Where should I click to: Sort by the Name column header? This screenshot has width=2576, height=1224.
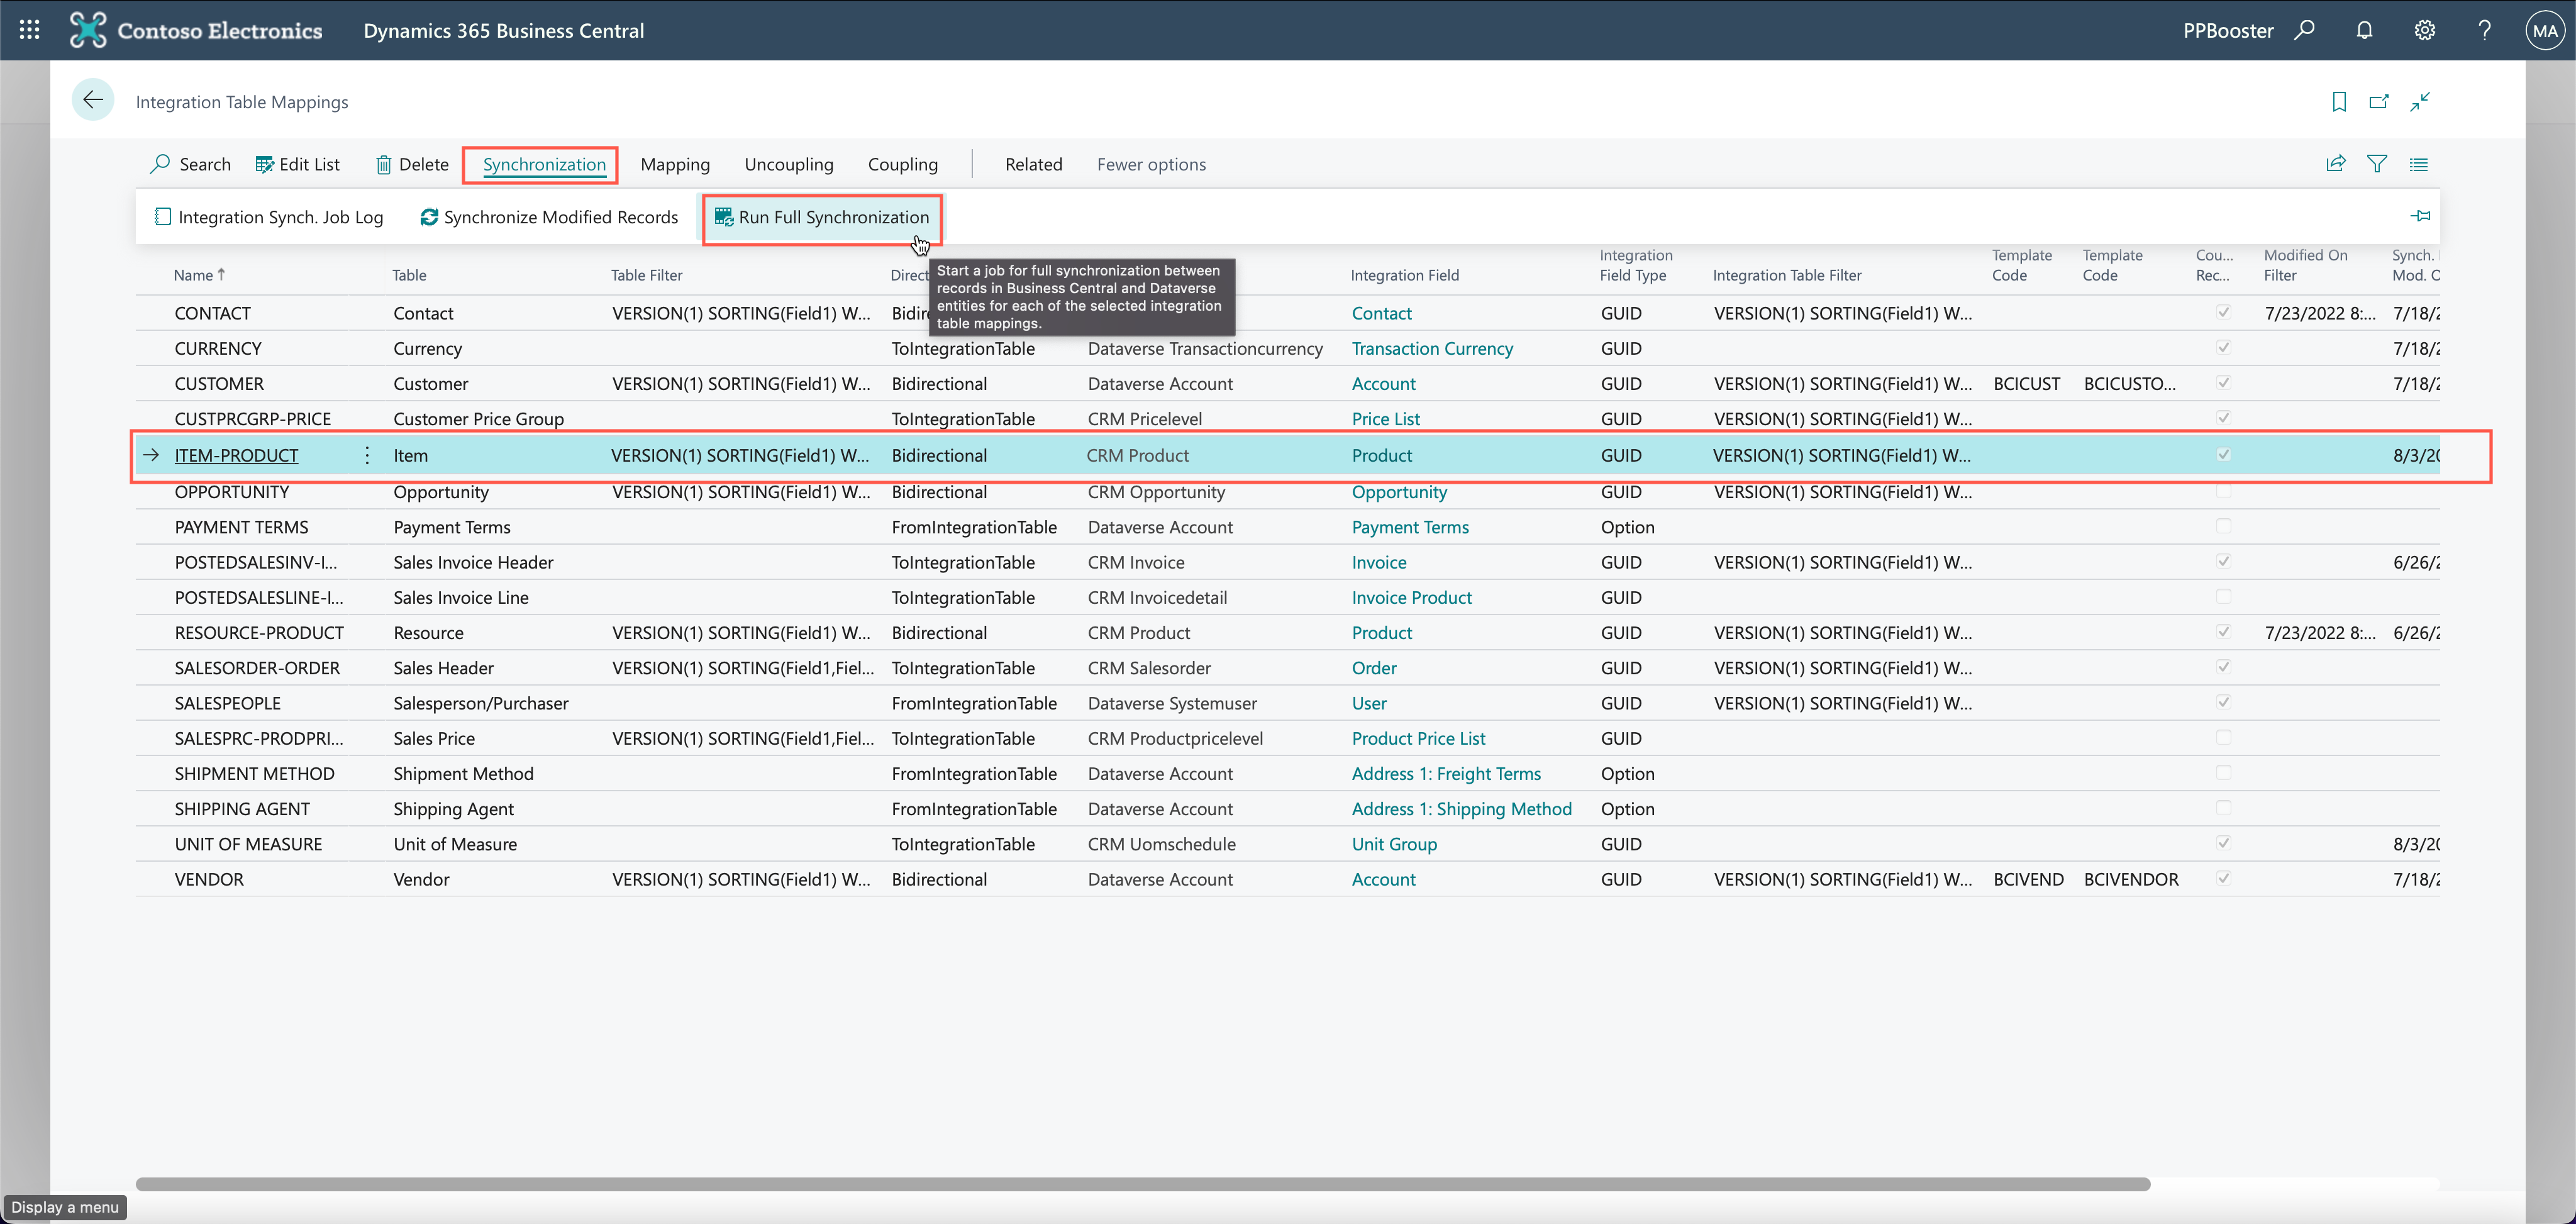[199, 275]
